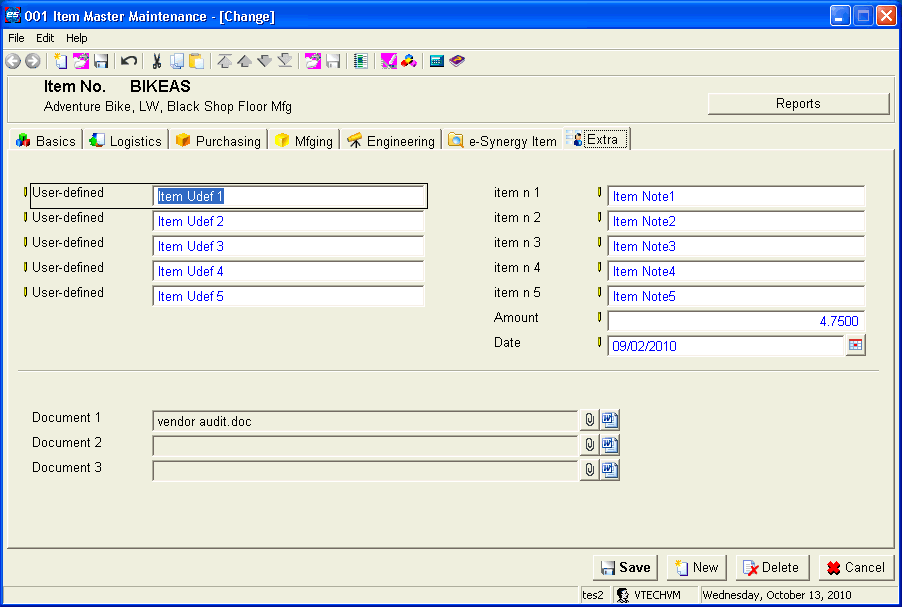Open the calculator toolbar icon
This screenshot has height=607, width=902.
point(437,60)
